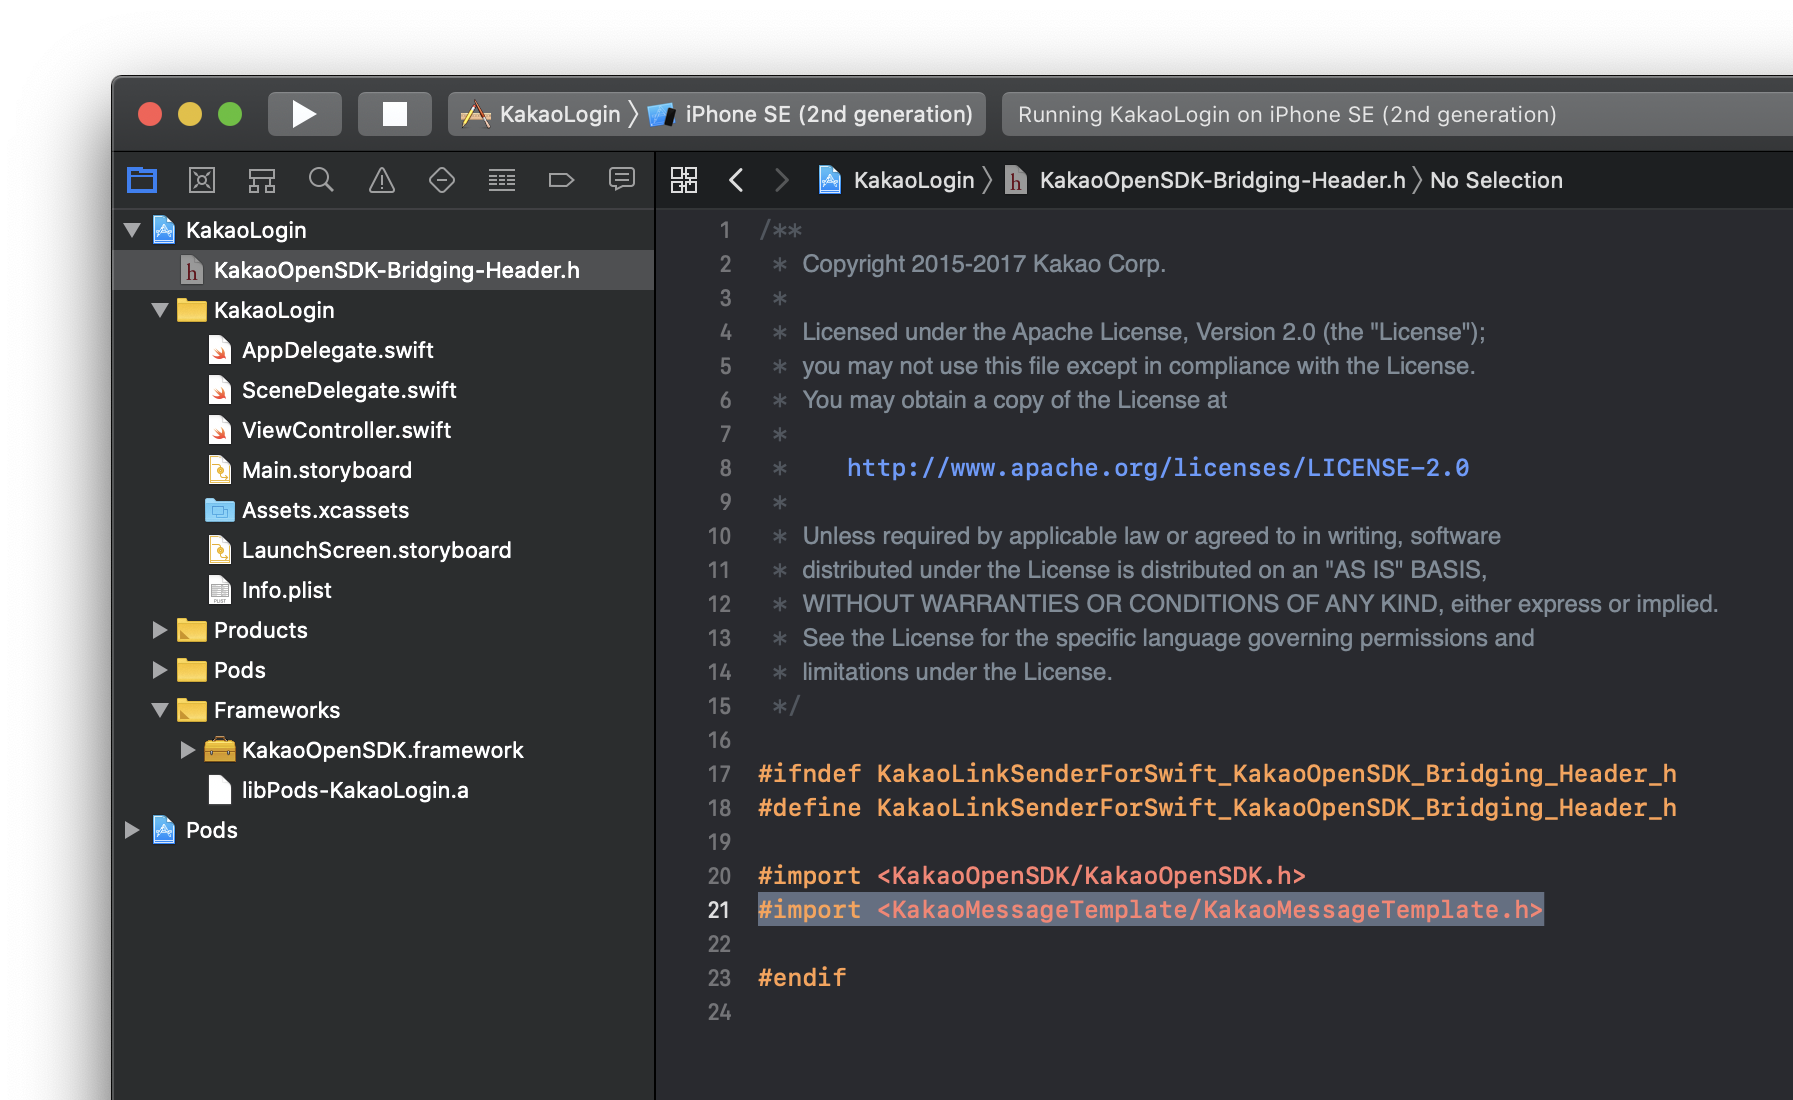This screenshot has height=1100, width=1793.
Task: Select the Pods project row
Action: (384, 830)
